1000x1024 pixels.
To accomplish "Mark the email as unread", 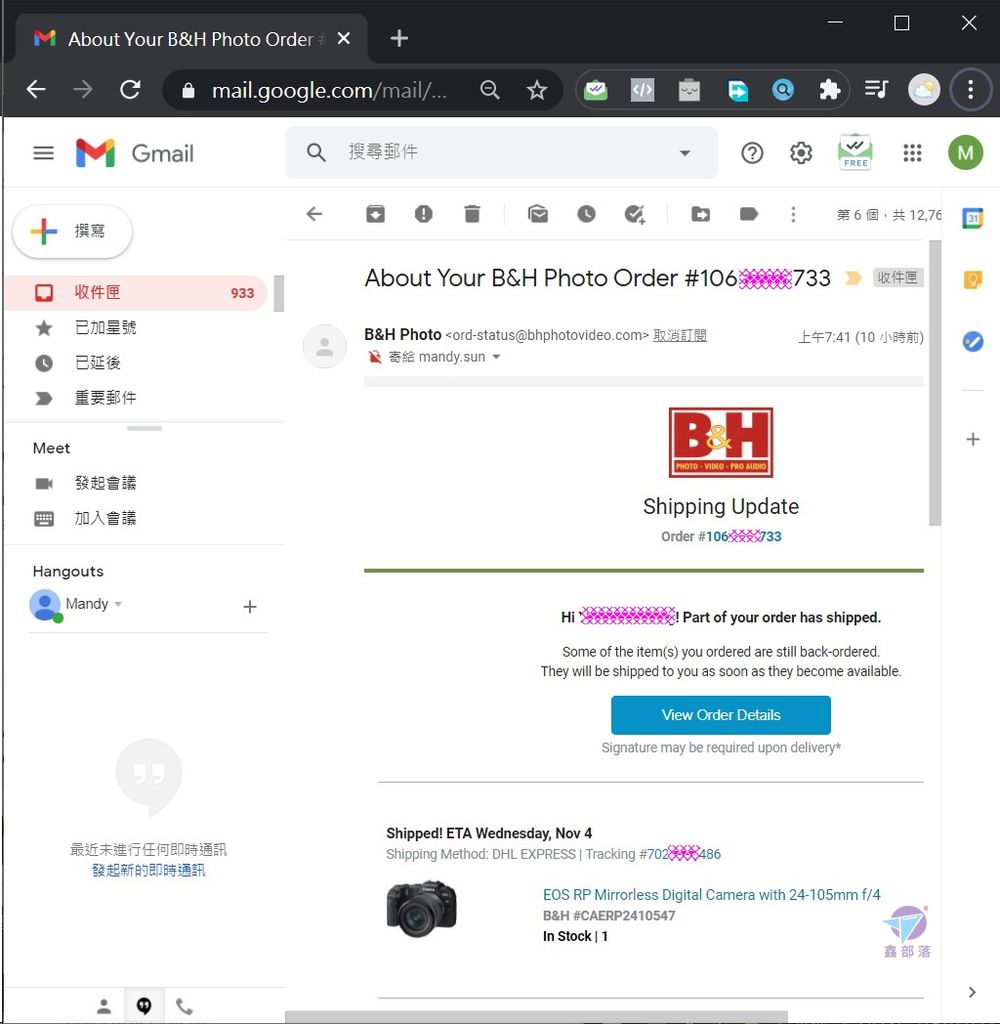I will coord(538,214).
